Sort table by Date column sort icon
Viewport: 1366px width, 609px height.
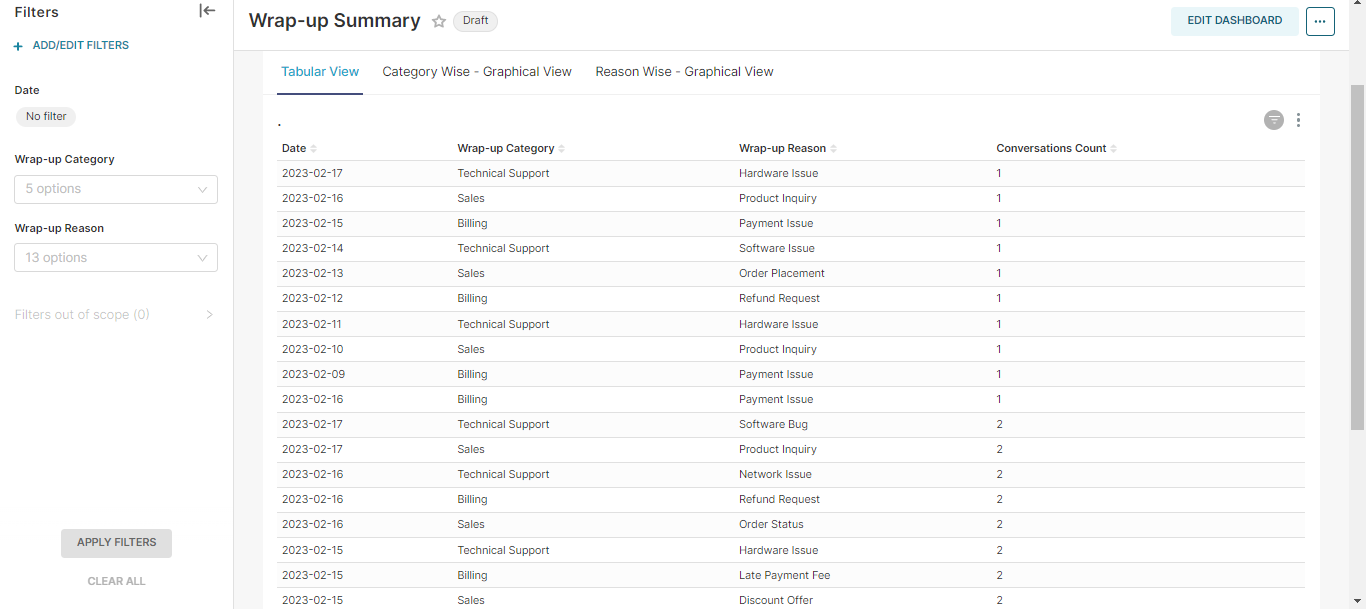(x=314, y=149)
